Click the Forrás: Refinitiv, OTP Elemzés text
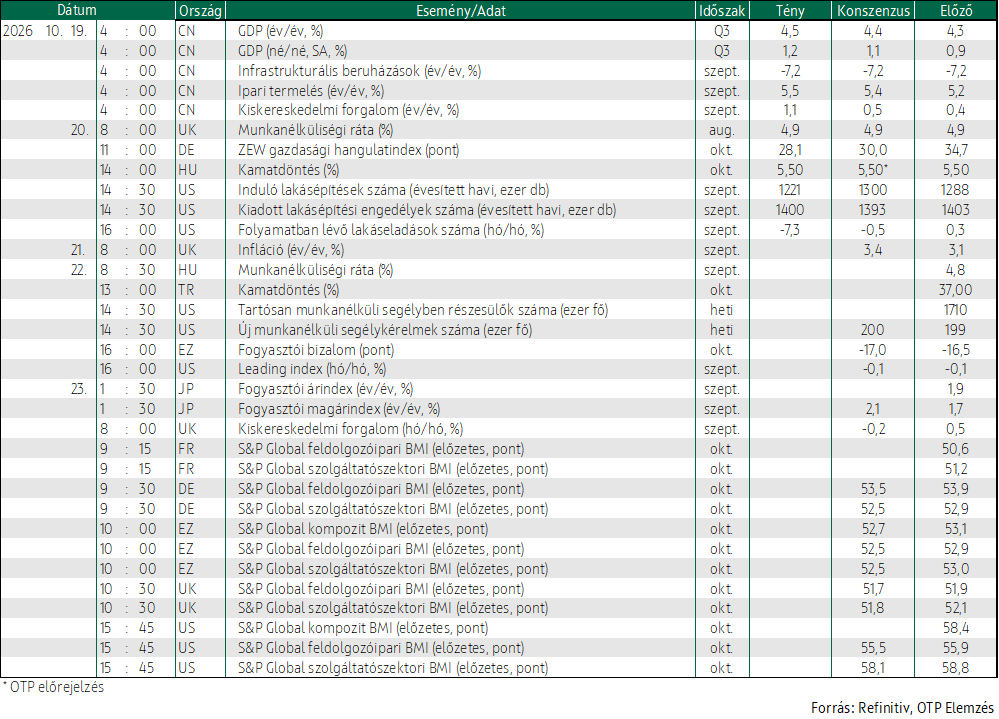Screen dimensions: 999x719 pos(902,708)
